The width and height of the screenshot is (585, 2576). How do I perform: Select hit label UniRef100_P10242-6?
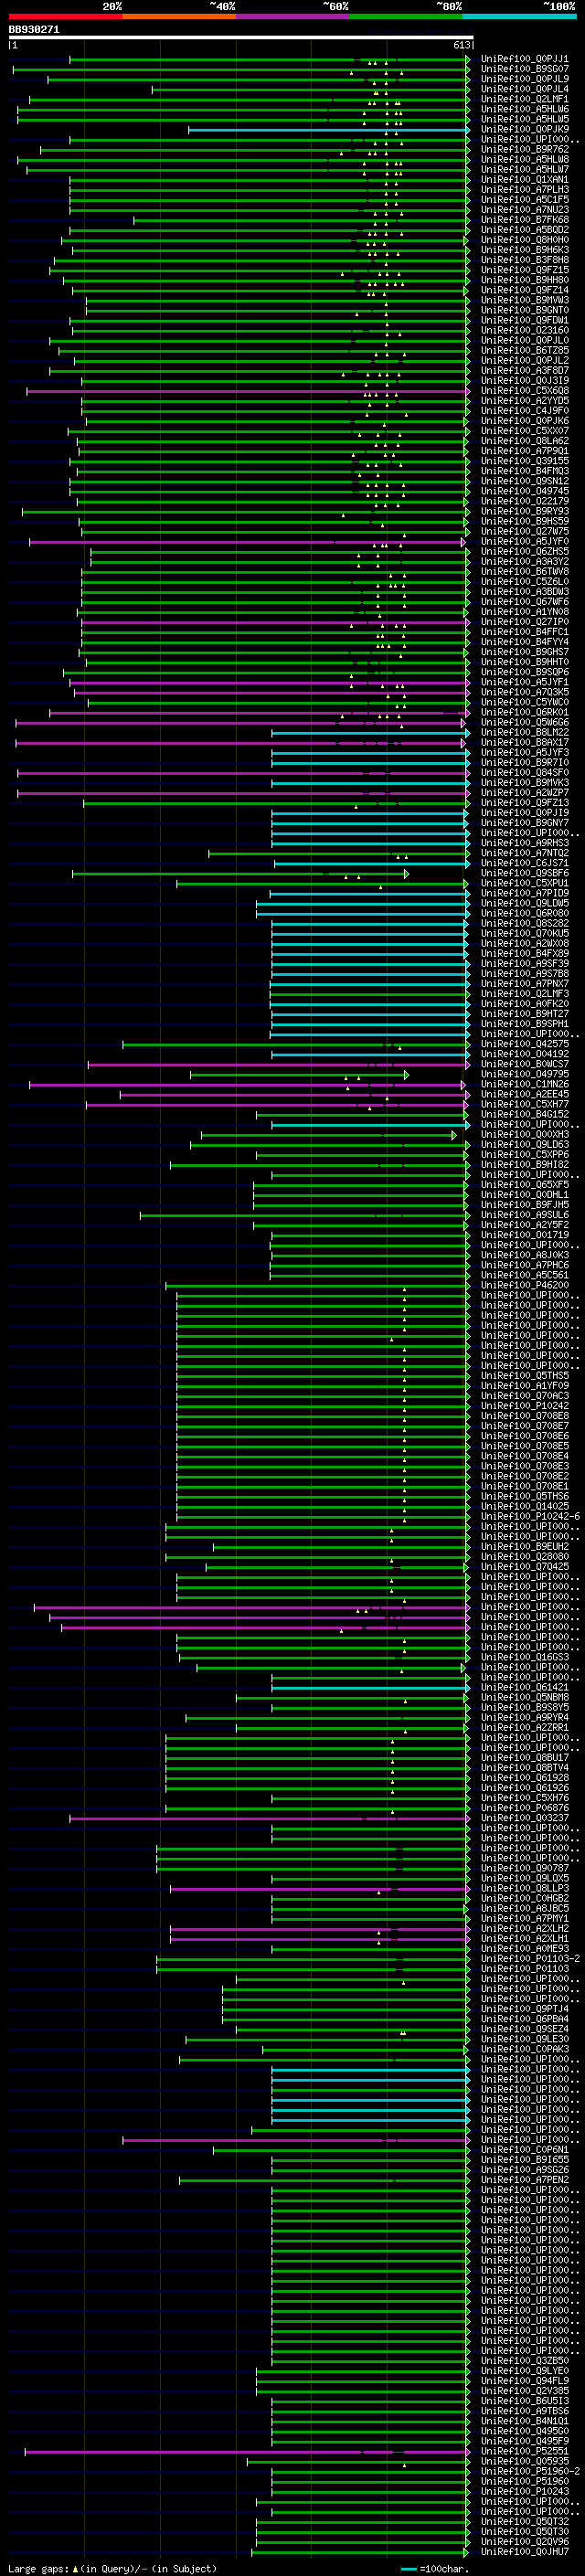529,1517
